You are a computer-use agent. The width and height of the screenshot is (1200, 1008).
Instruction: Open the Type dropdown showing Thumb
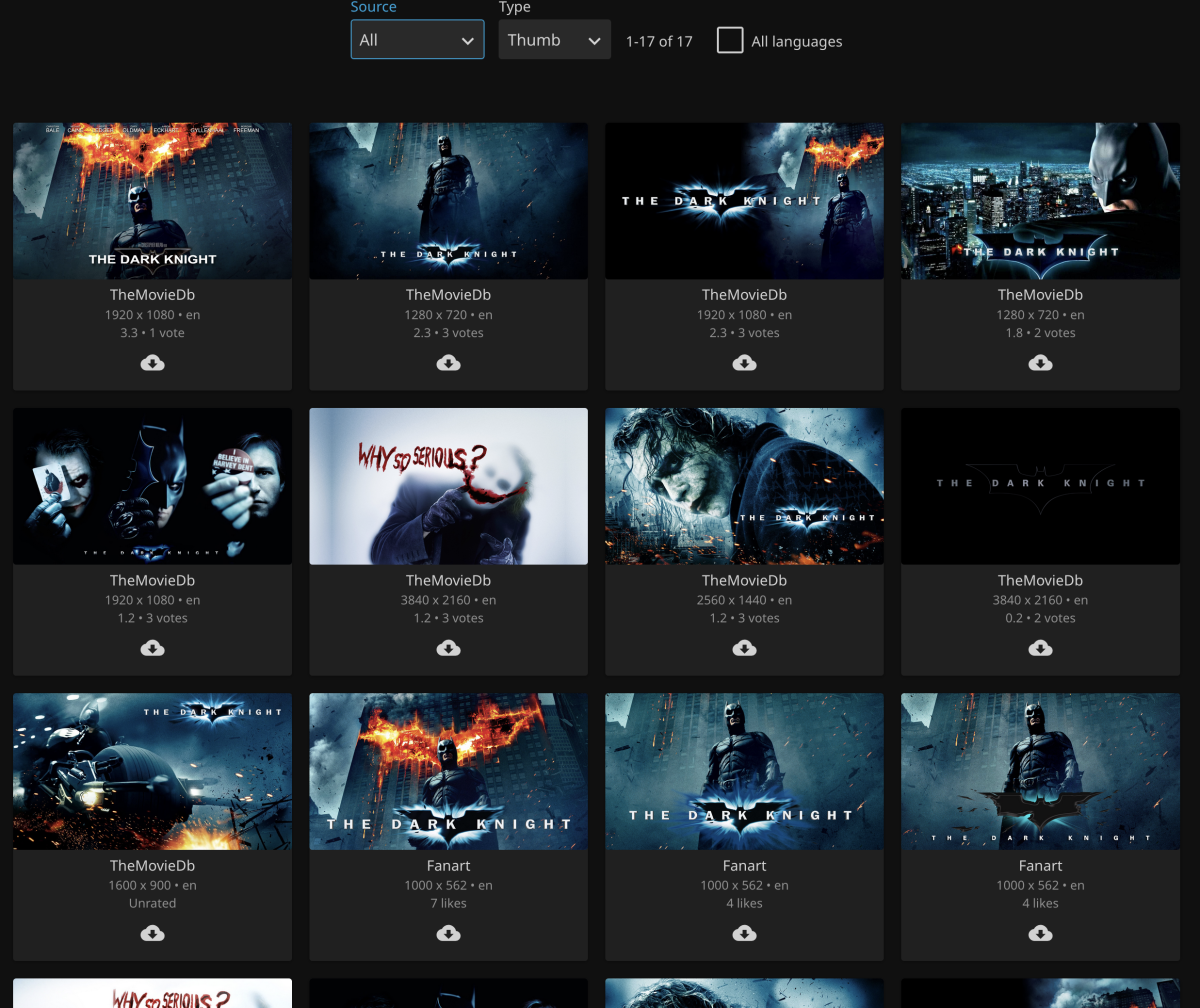[x=554, y=39]
